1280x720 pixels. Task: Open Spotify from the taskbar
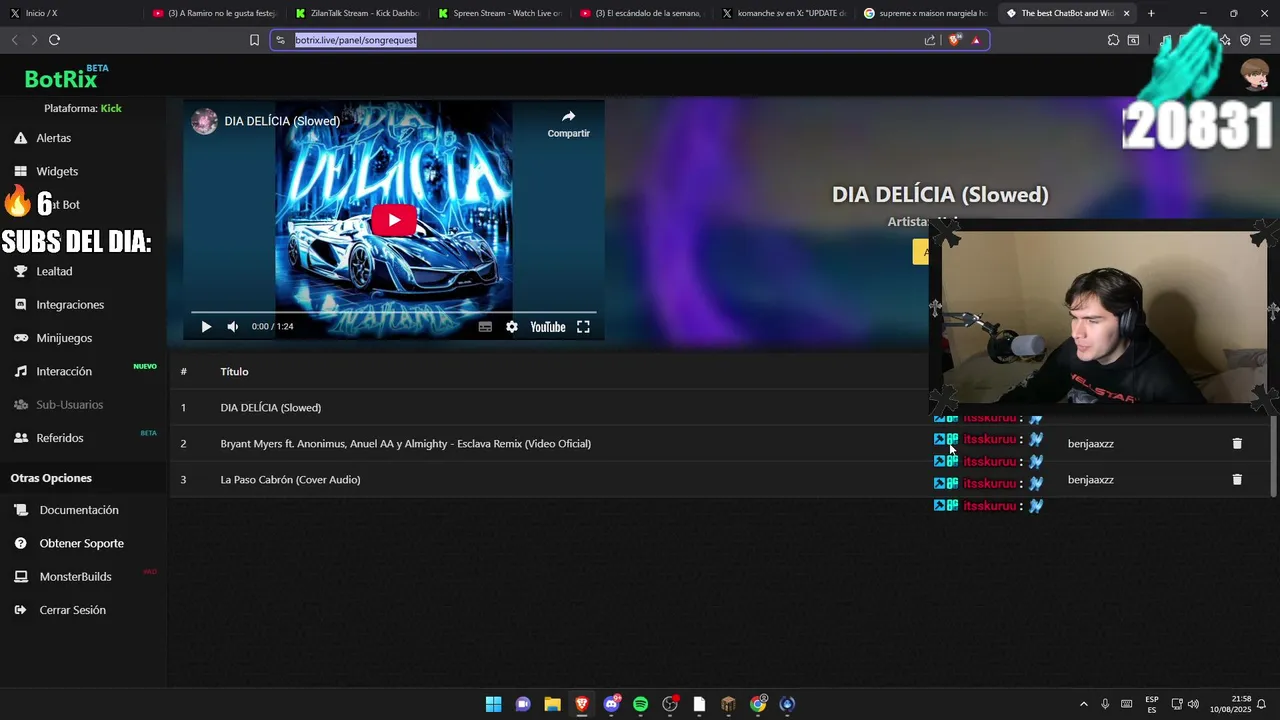(640, 704)
